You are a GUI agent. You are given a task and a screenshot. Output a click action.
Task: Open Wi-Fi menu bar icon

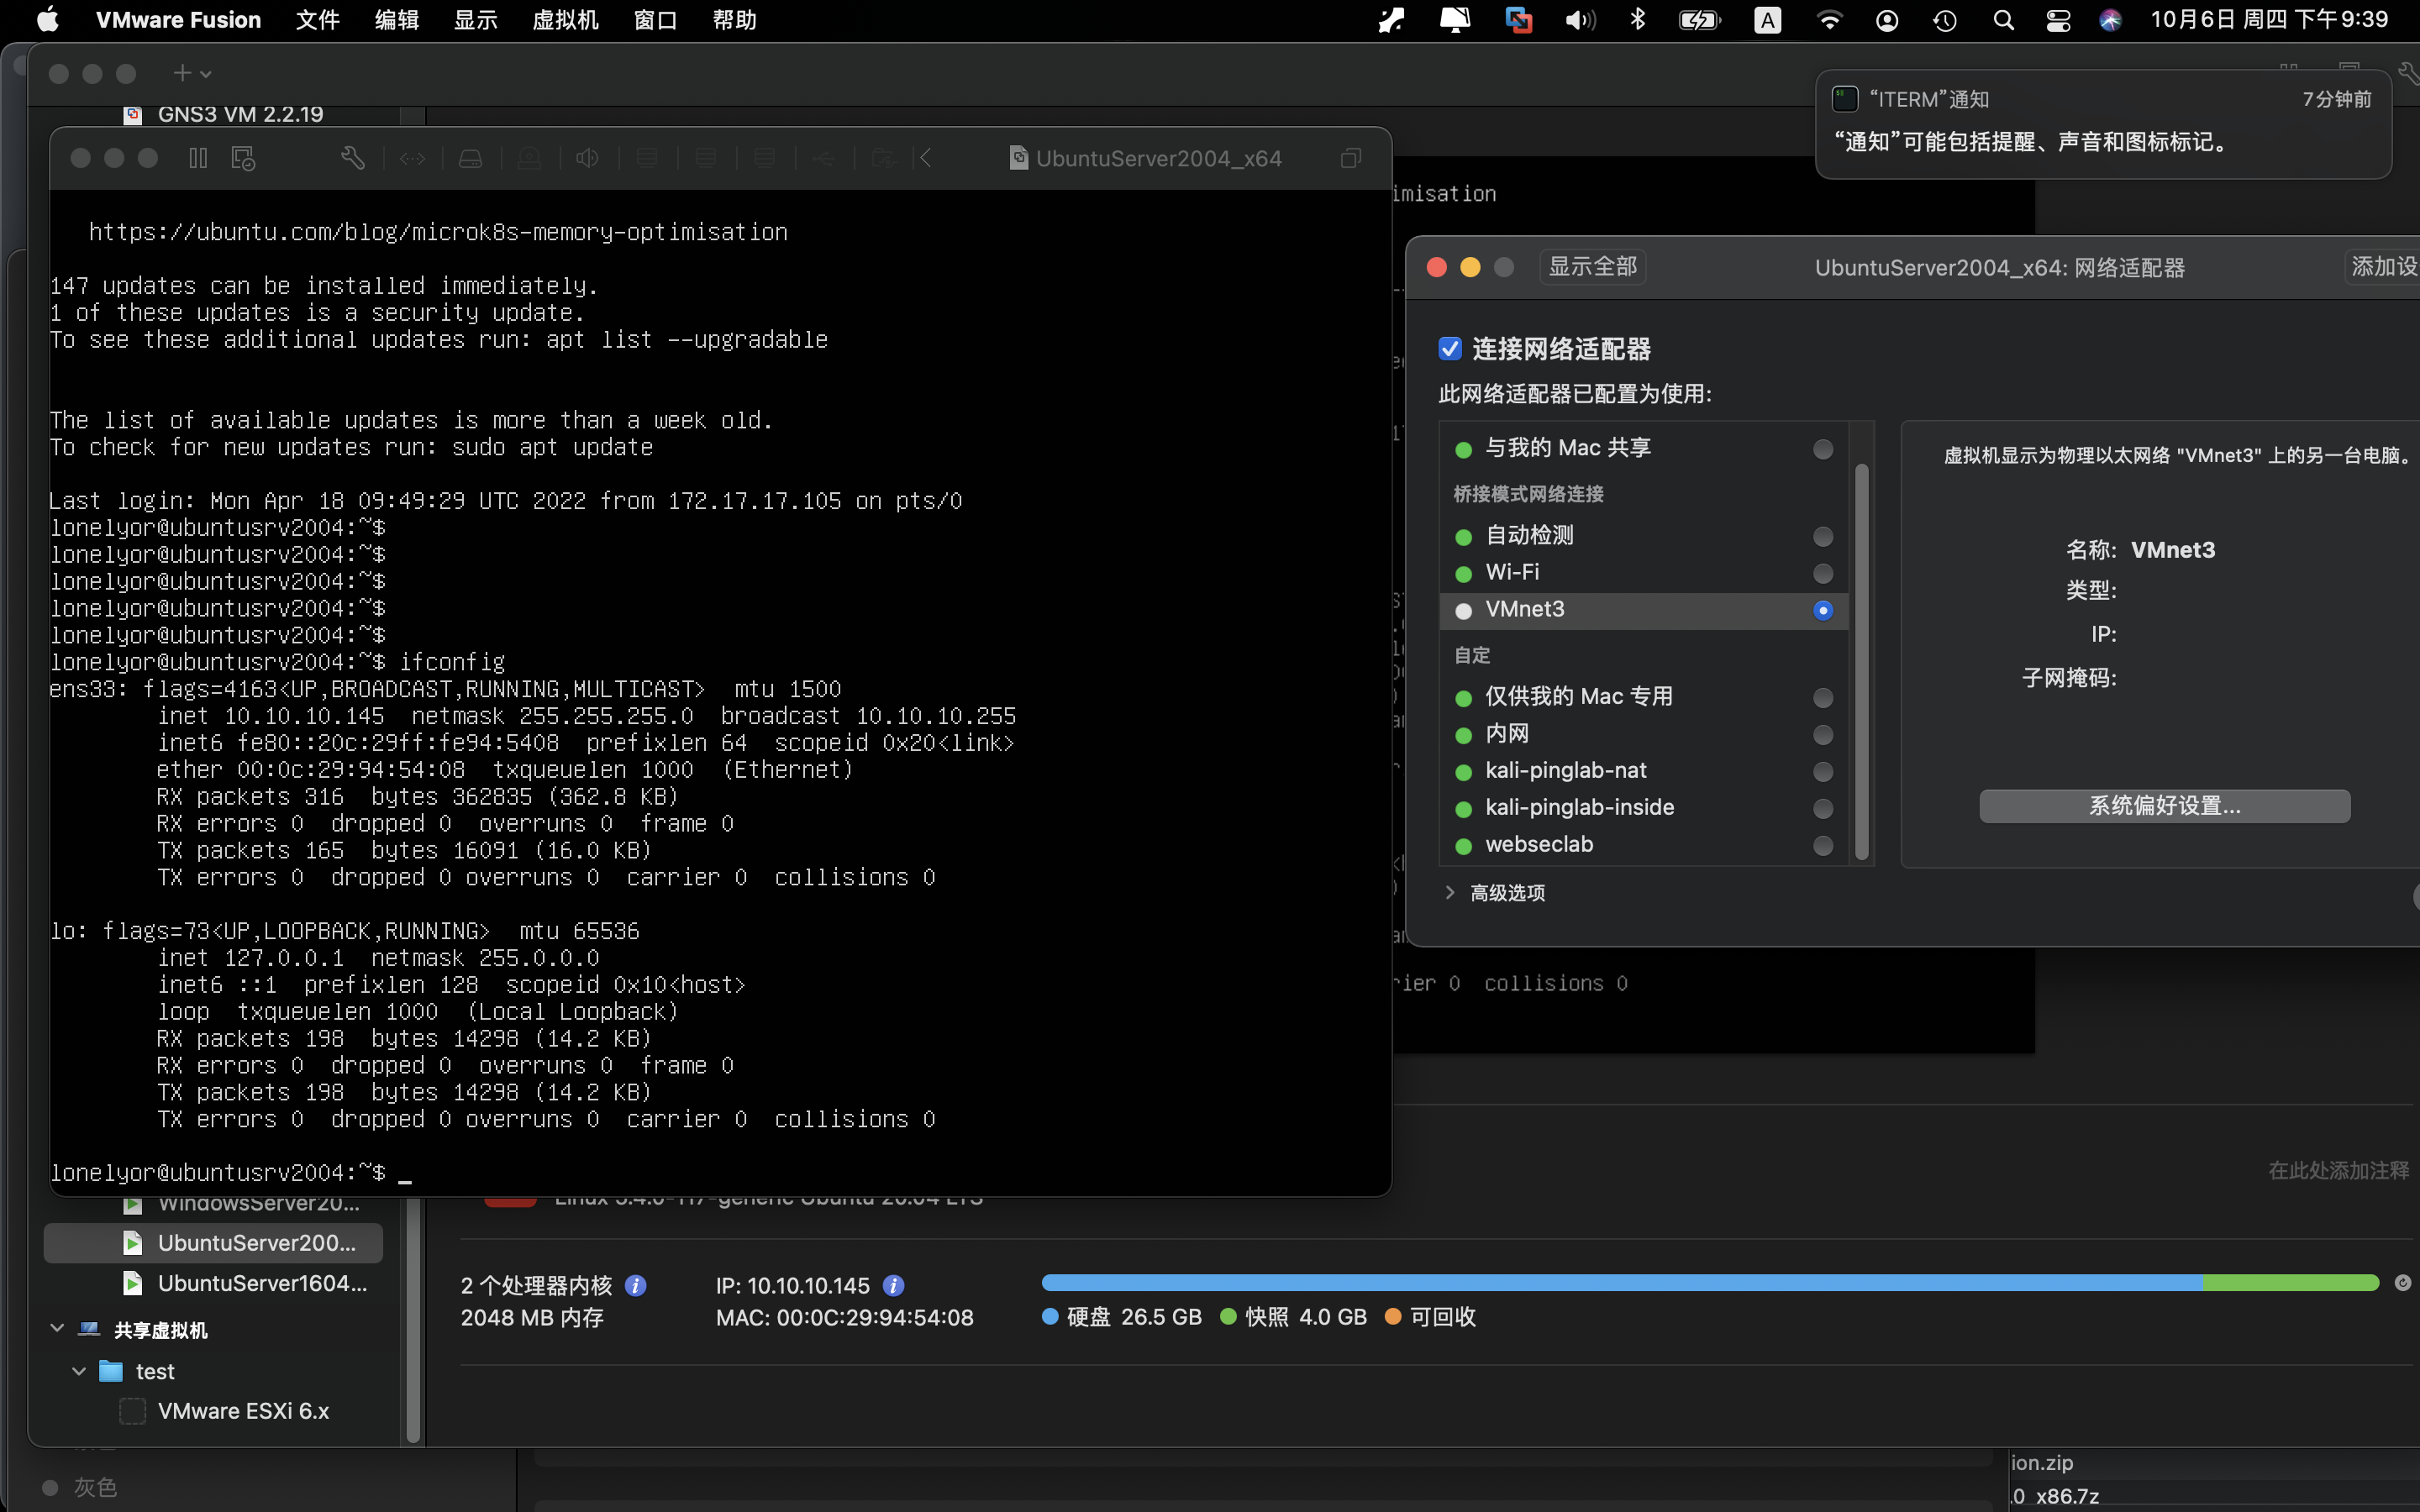click(1829, 20)
